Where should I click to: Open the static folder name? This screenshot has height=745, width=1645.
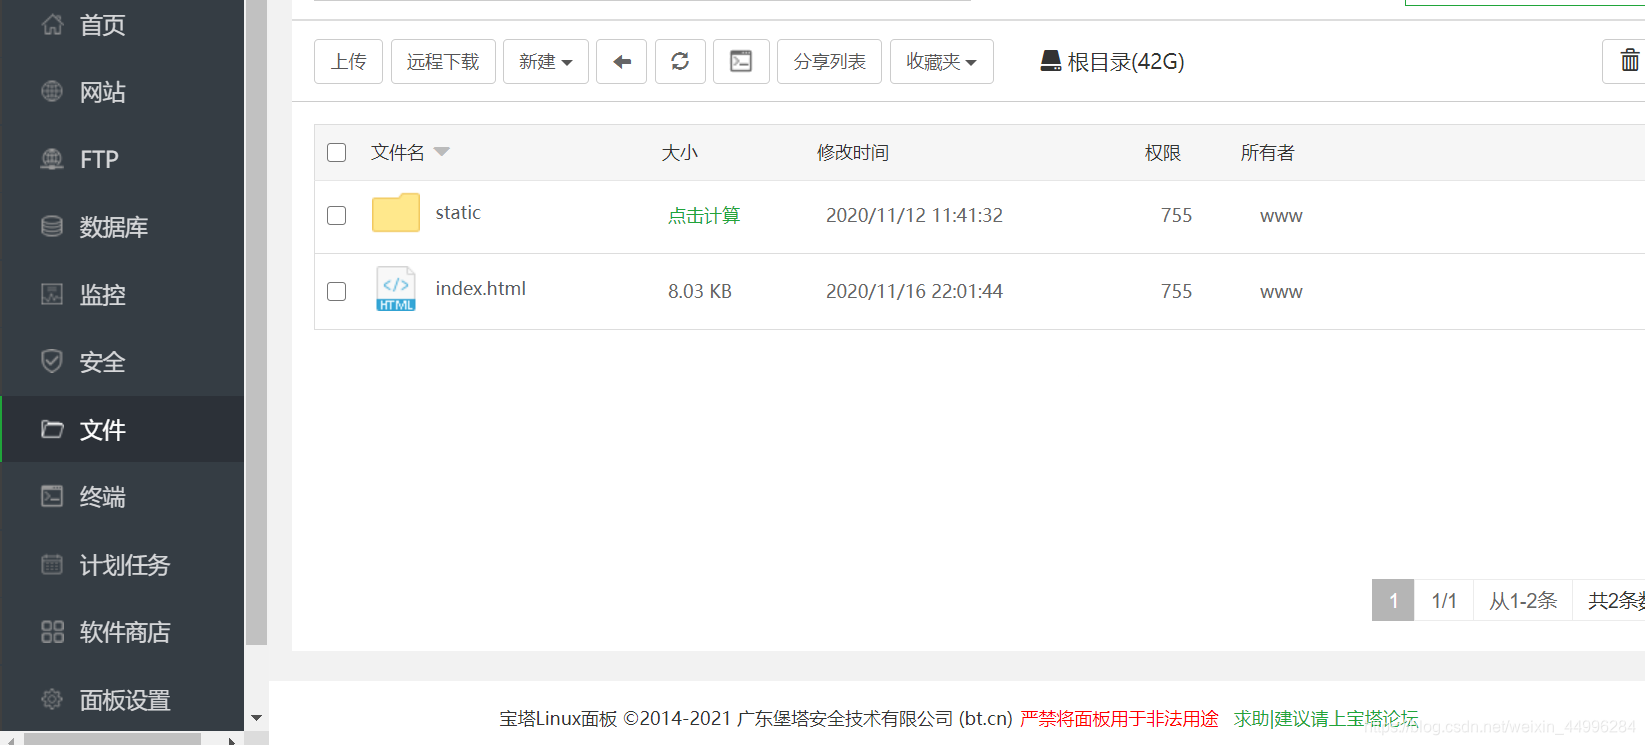pos(458,212)
